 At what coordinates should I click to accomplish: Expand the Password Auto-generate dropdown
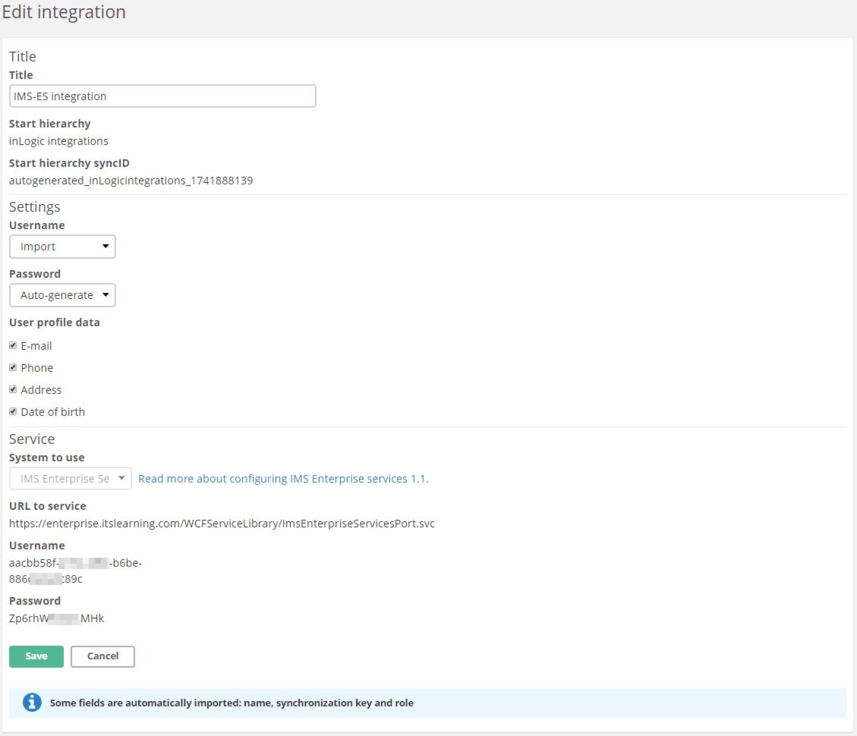point(62,295)
